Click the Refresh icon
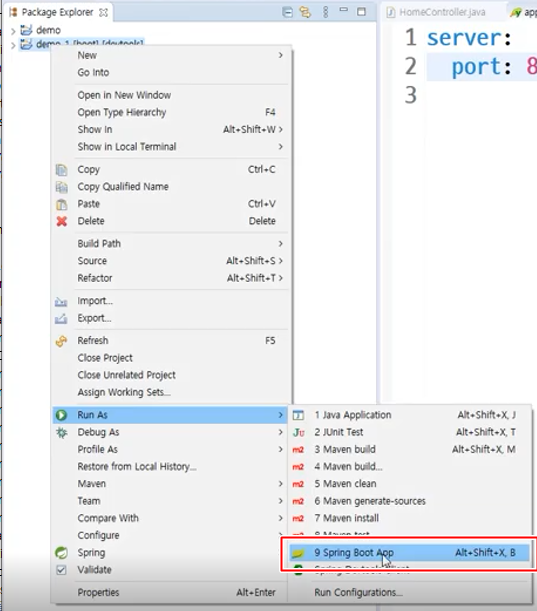The width and height of the screenshot is (537, 611). tap(62, 341)
